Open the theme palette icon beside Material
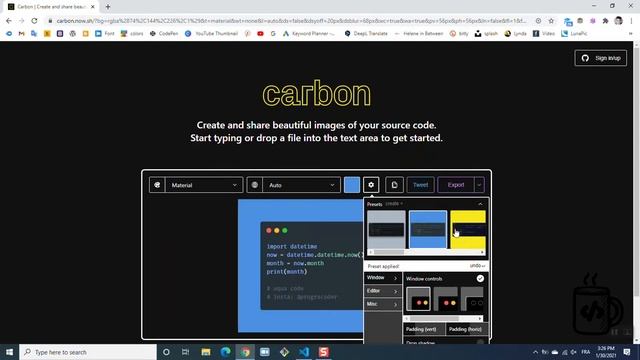The width and height of the screenshot is (640, 360). [157, 185]
